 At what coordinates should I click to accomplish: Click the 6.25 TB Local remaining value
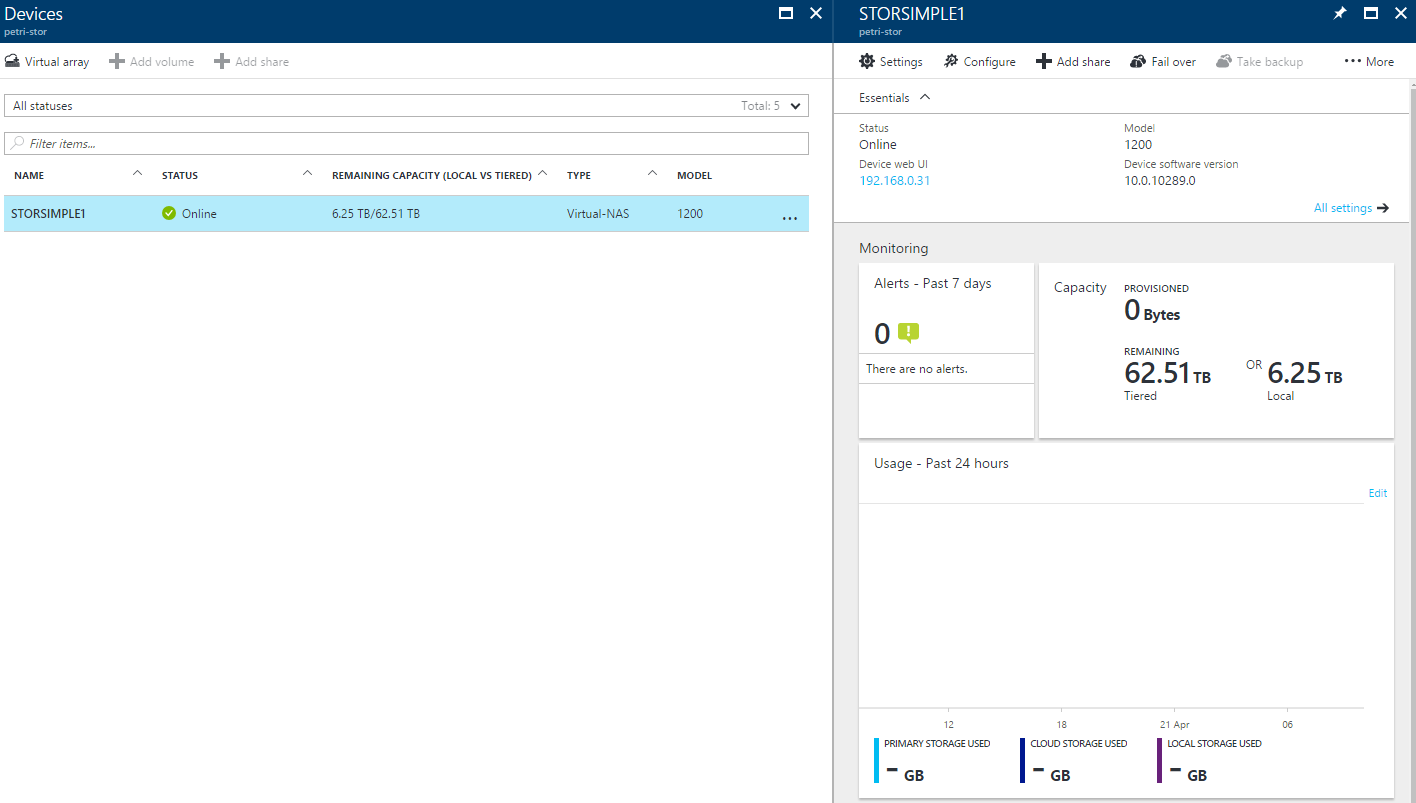(x=1305, y=374)
